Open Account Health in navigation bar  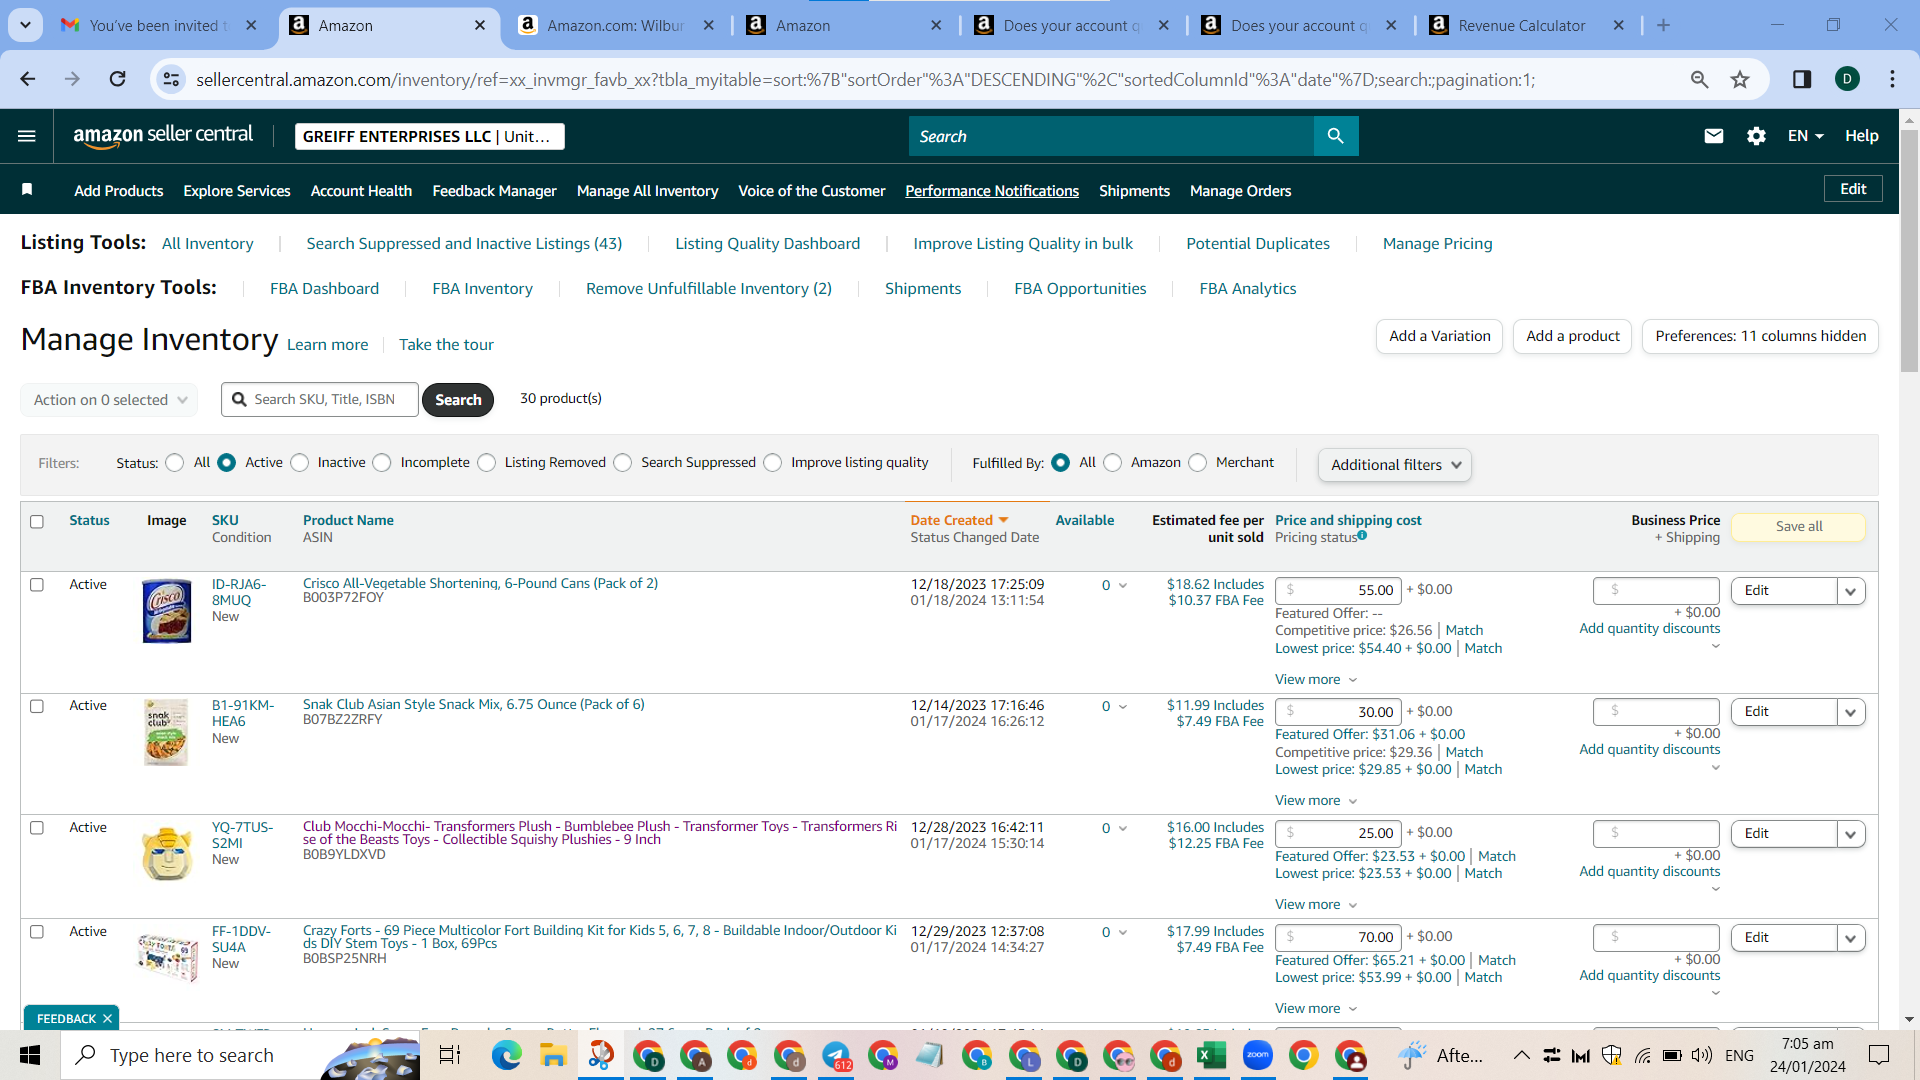361,191
